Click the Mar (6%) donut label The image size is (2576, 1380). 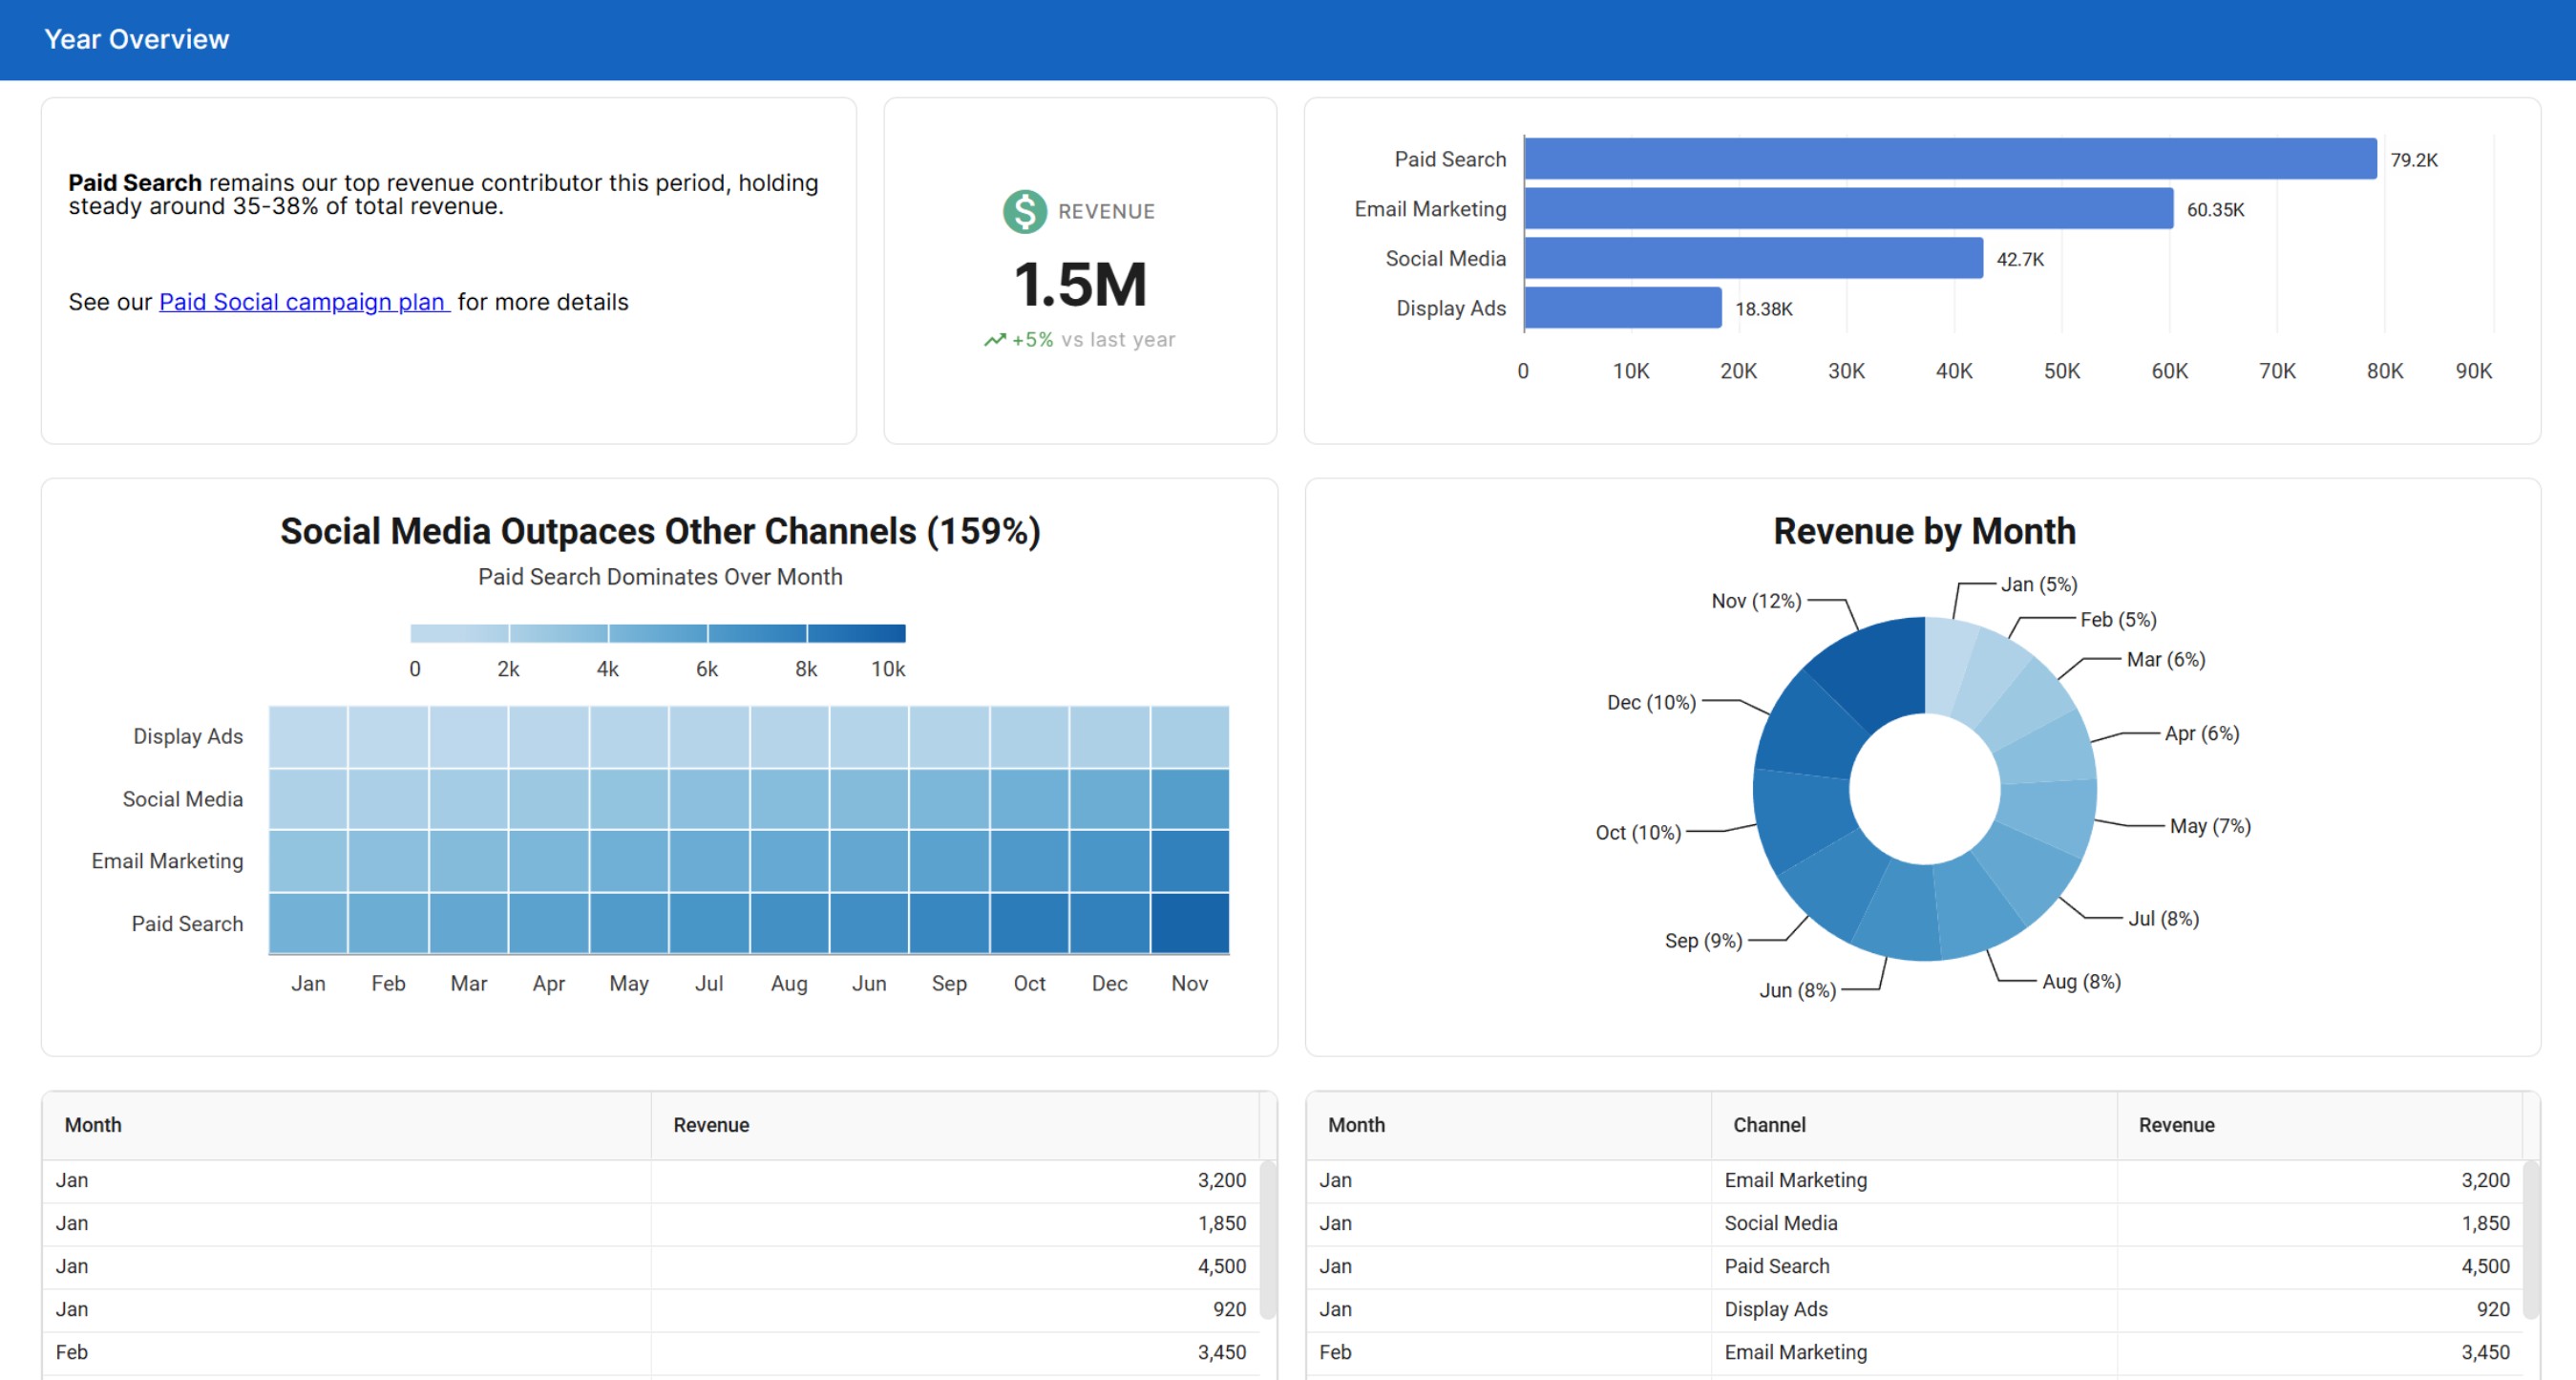point(2166,659)
